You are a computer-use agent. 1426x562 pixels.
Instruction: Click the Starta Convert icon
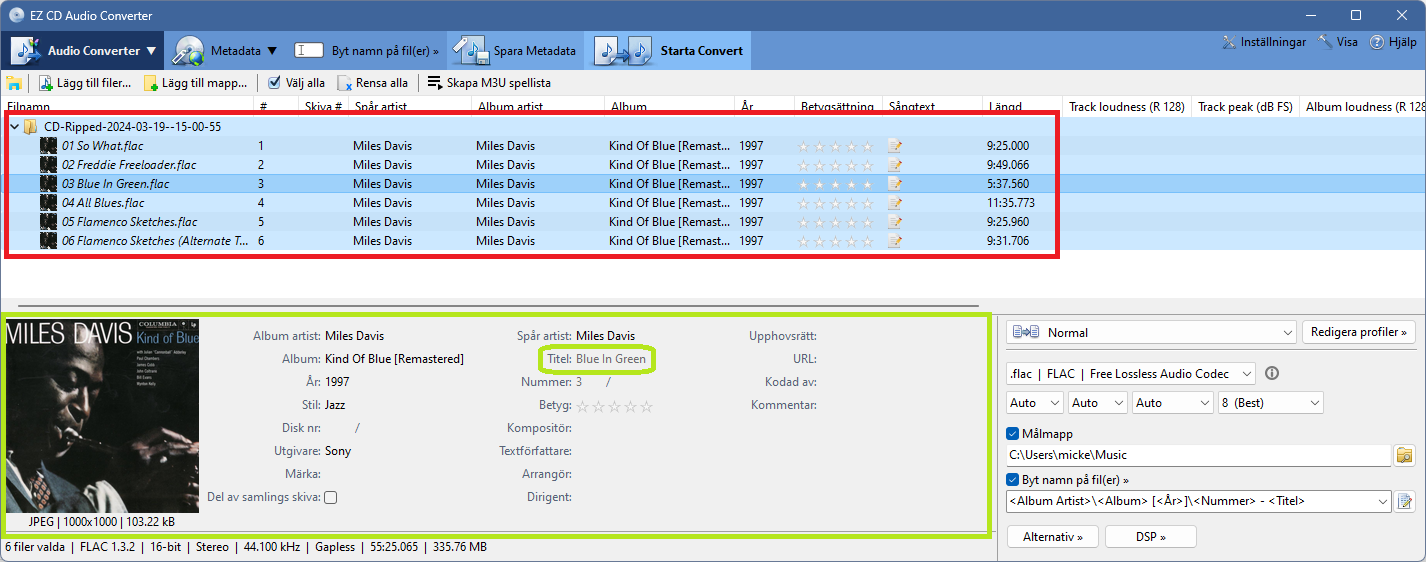622,51
